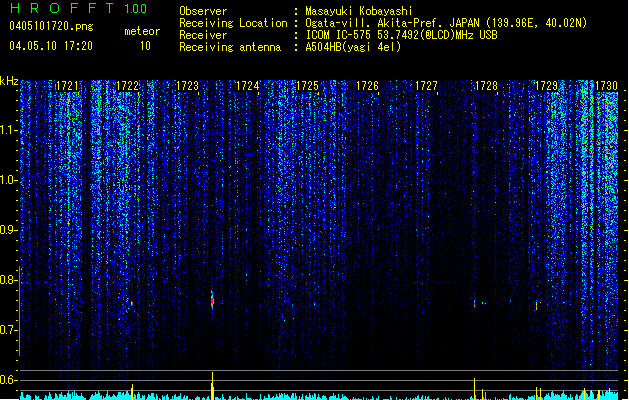Click the 0.6 kHz axis tick label
The image size is (629, 400).
8,380
